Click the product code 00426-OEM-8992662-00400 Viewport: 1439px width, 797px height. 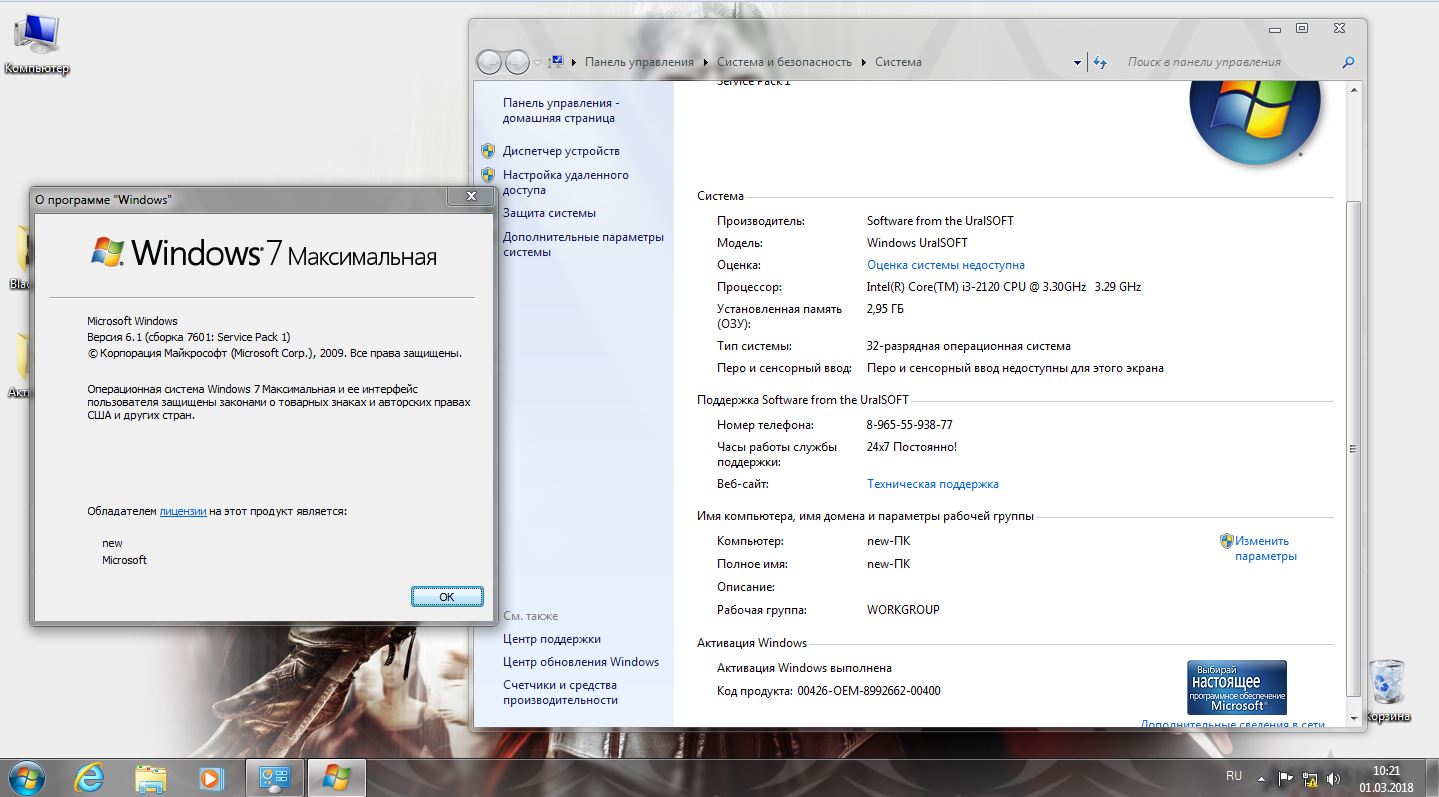click(x=869, y=691)
